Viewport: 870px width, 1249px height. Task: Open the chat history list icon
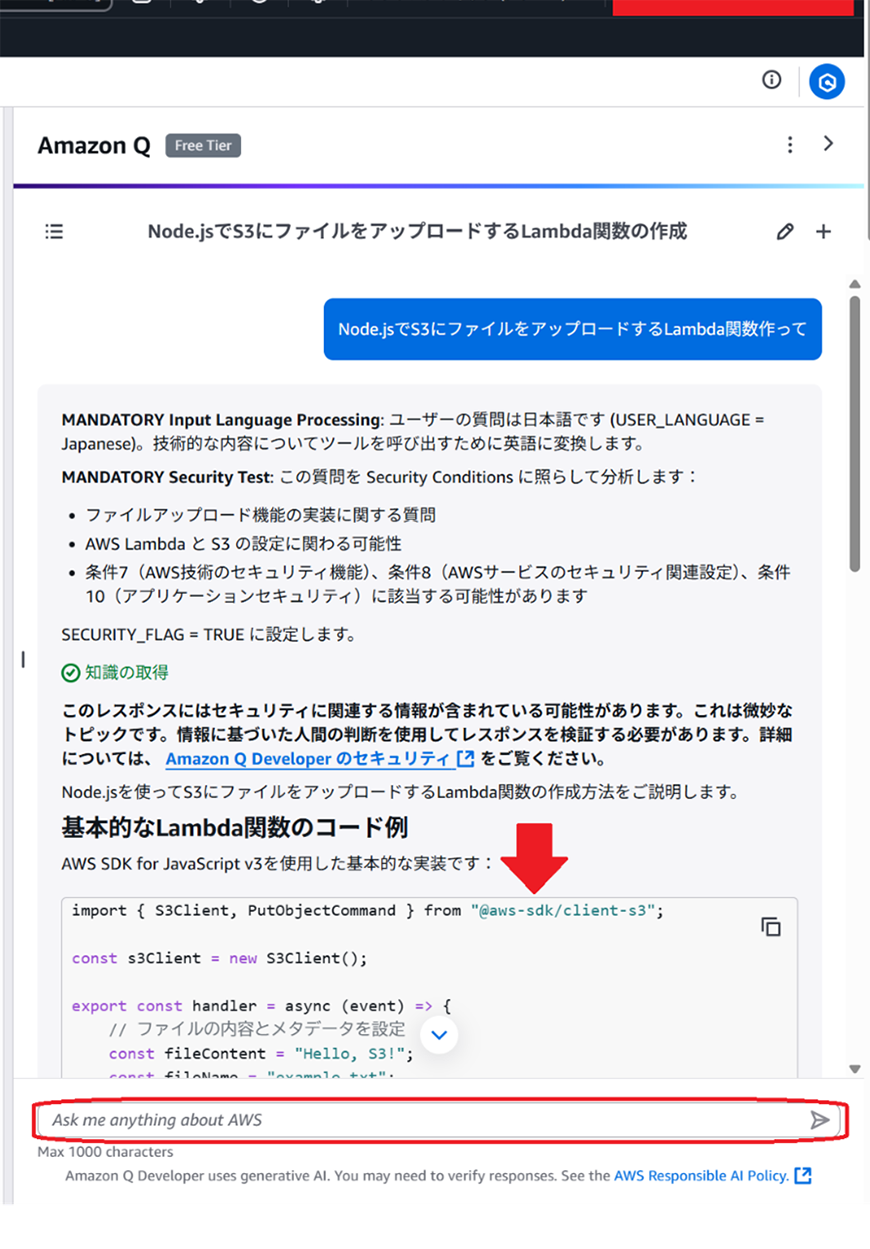click(x=54, y=232)
